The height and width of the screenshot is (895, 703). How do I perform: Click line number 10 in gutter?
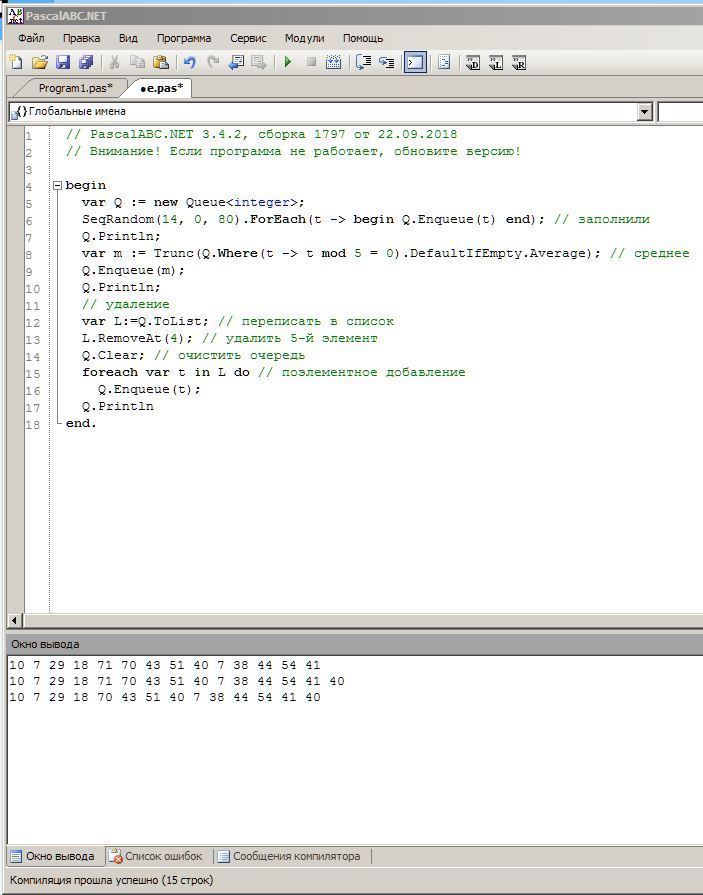[33, 288]
